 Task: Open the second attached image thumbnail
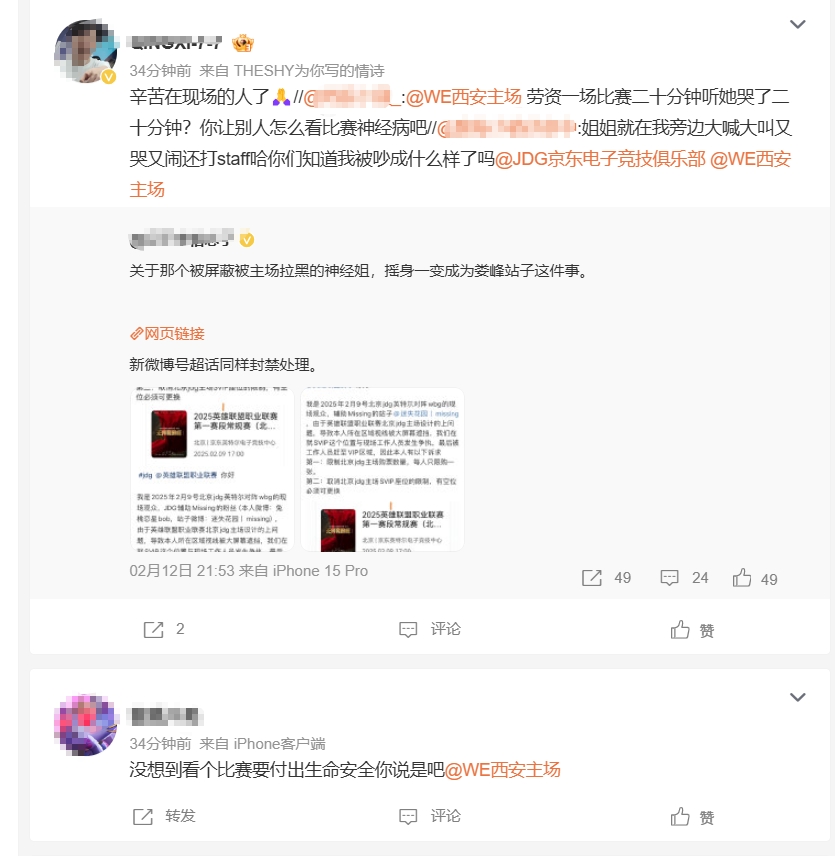coord(382,469)
